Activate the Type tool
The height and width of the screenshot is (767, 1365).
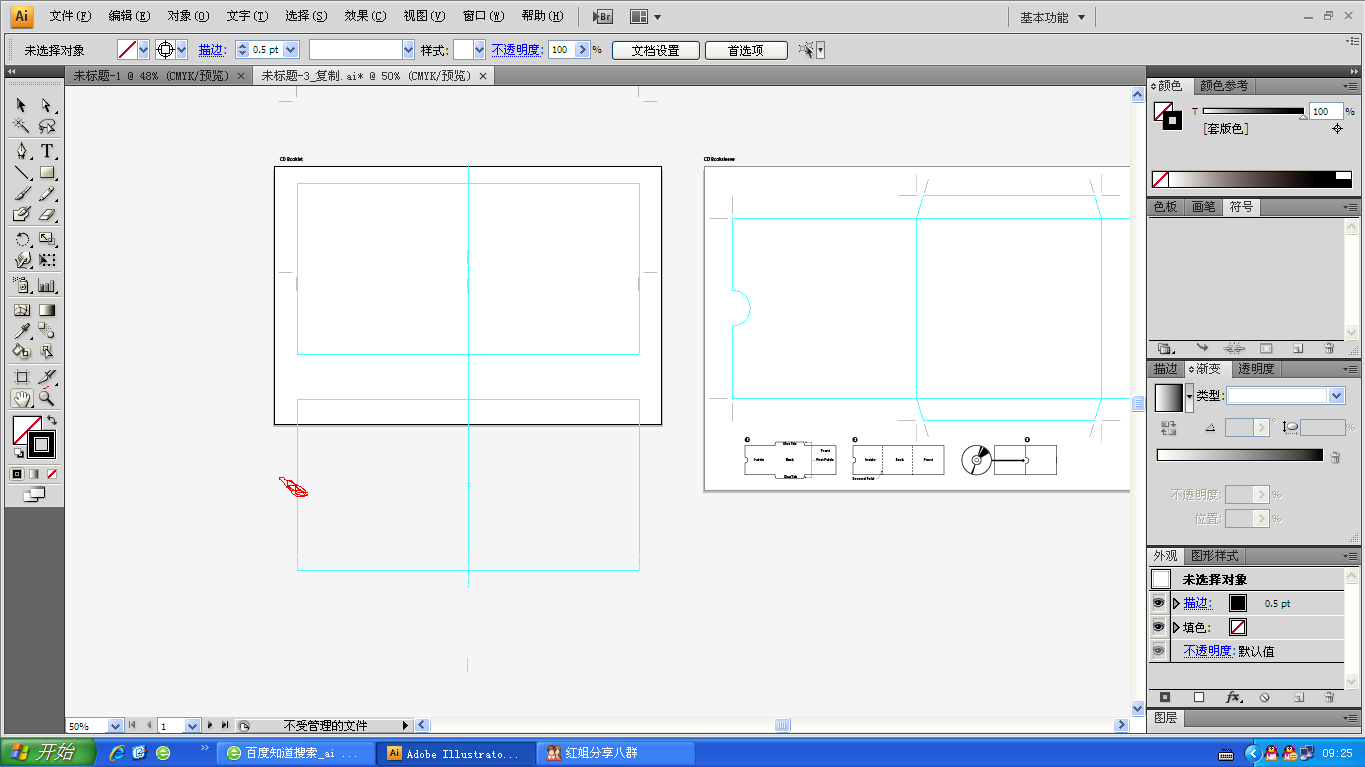point(47,151)
